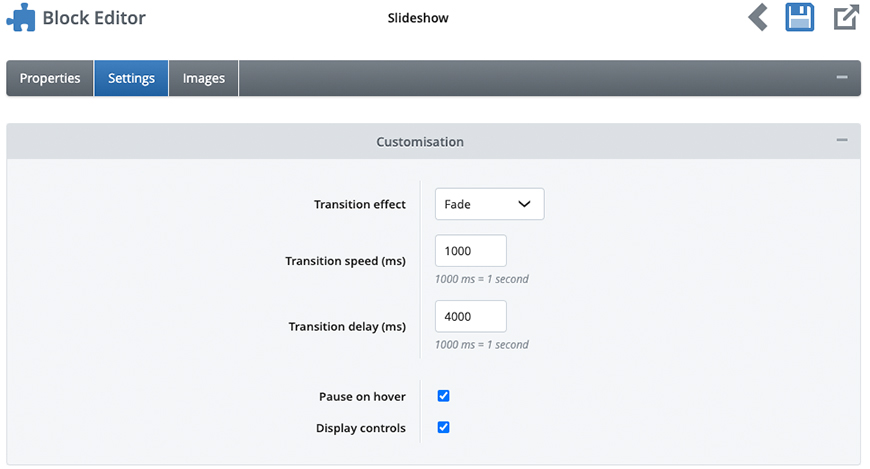Toggle the Pause on hover checkbox

coord(443,396)
